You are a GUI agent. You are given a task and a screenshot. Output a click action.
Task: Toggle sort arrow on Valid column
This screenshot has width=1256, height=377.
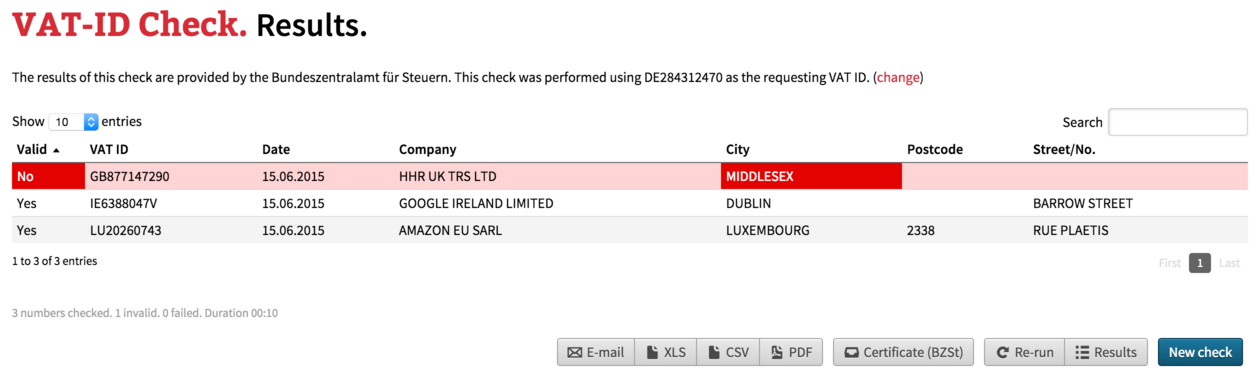(x=56, y=150)
